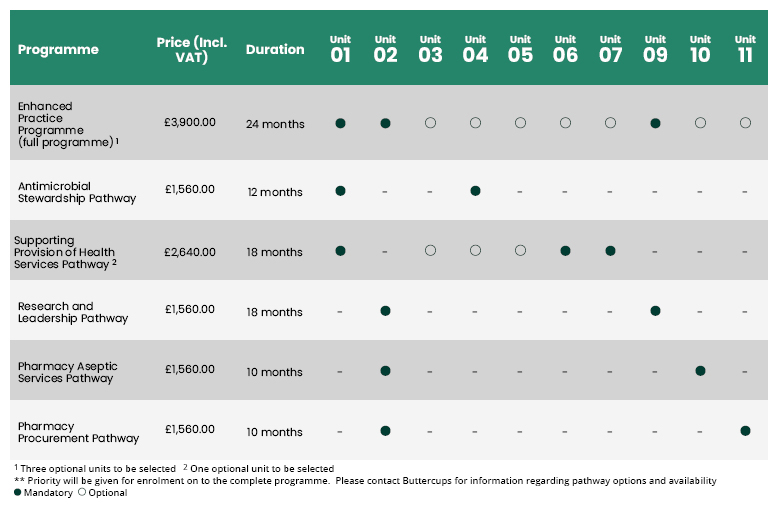Click Unit 04 filled dot for Antimicrobial Stewardship Pathway
The height and width of the screenshot is (508, 778).
coord(475,190)
